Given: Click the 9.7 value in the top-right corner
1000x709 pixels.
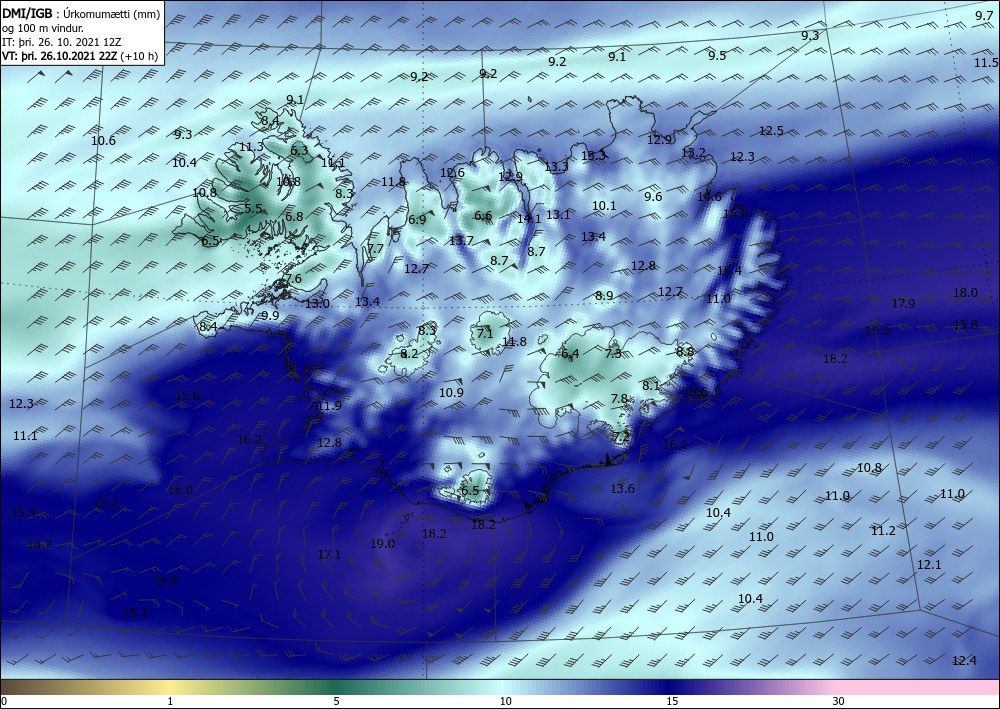Looking at the screenshot, I should click(x=984, y=16).
